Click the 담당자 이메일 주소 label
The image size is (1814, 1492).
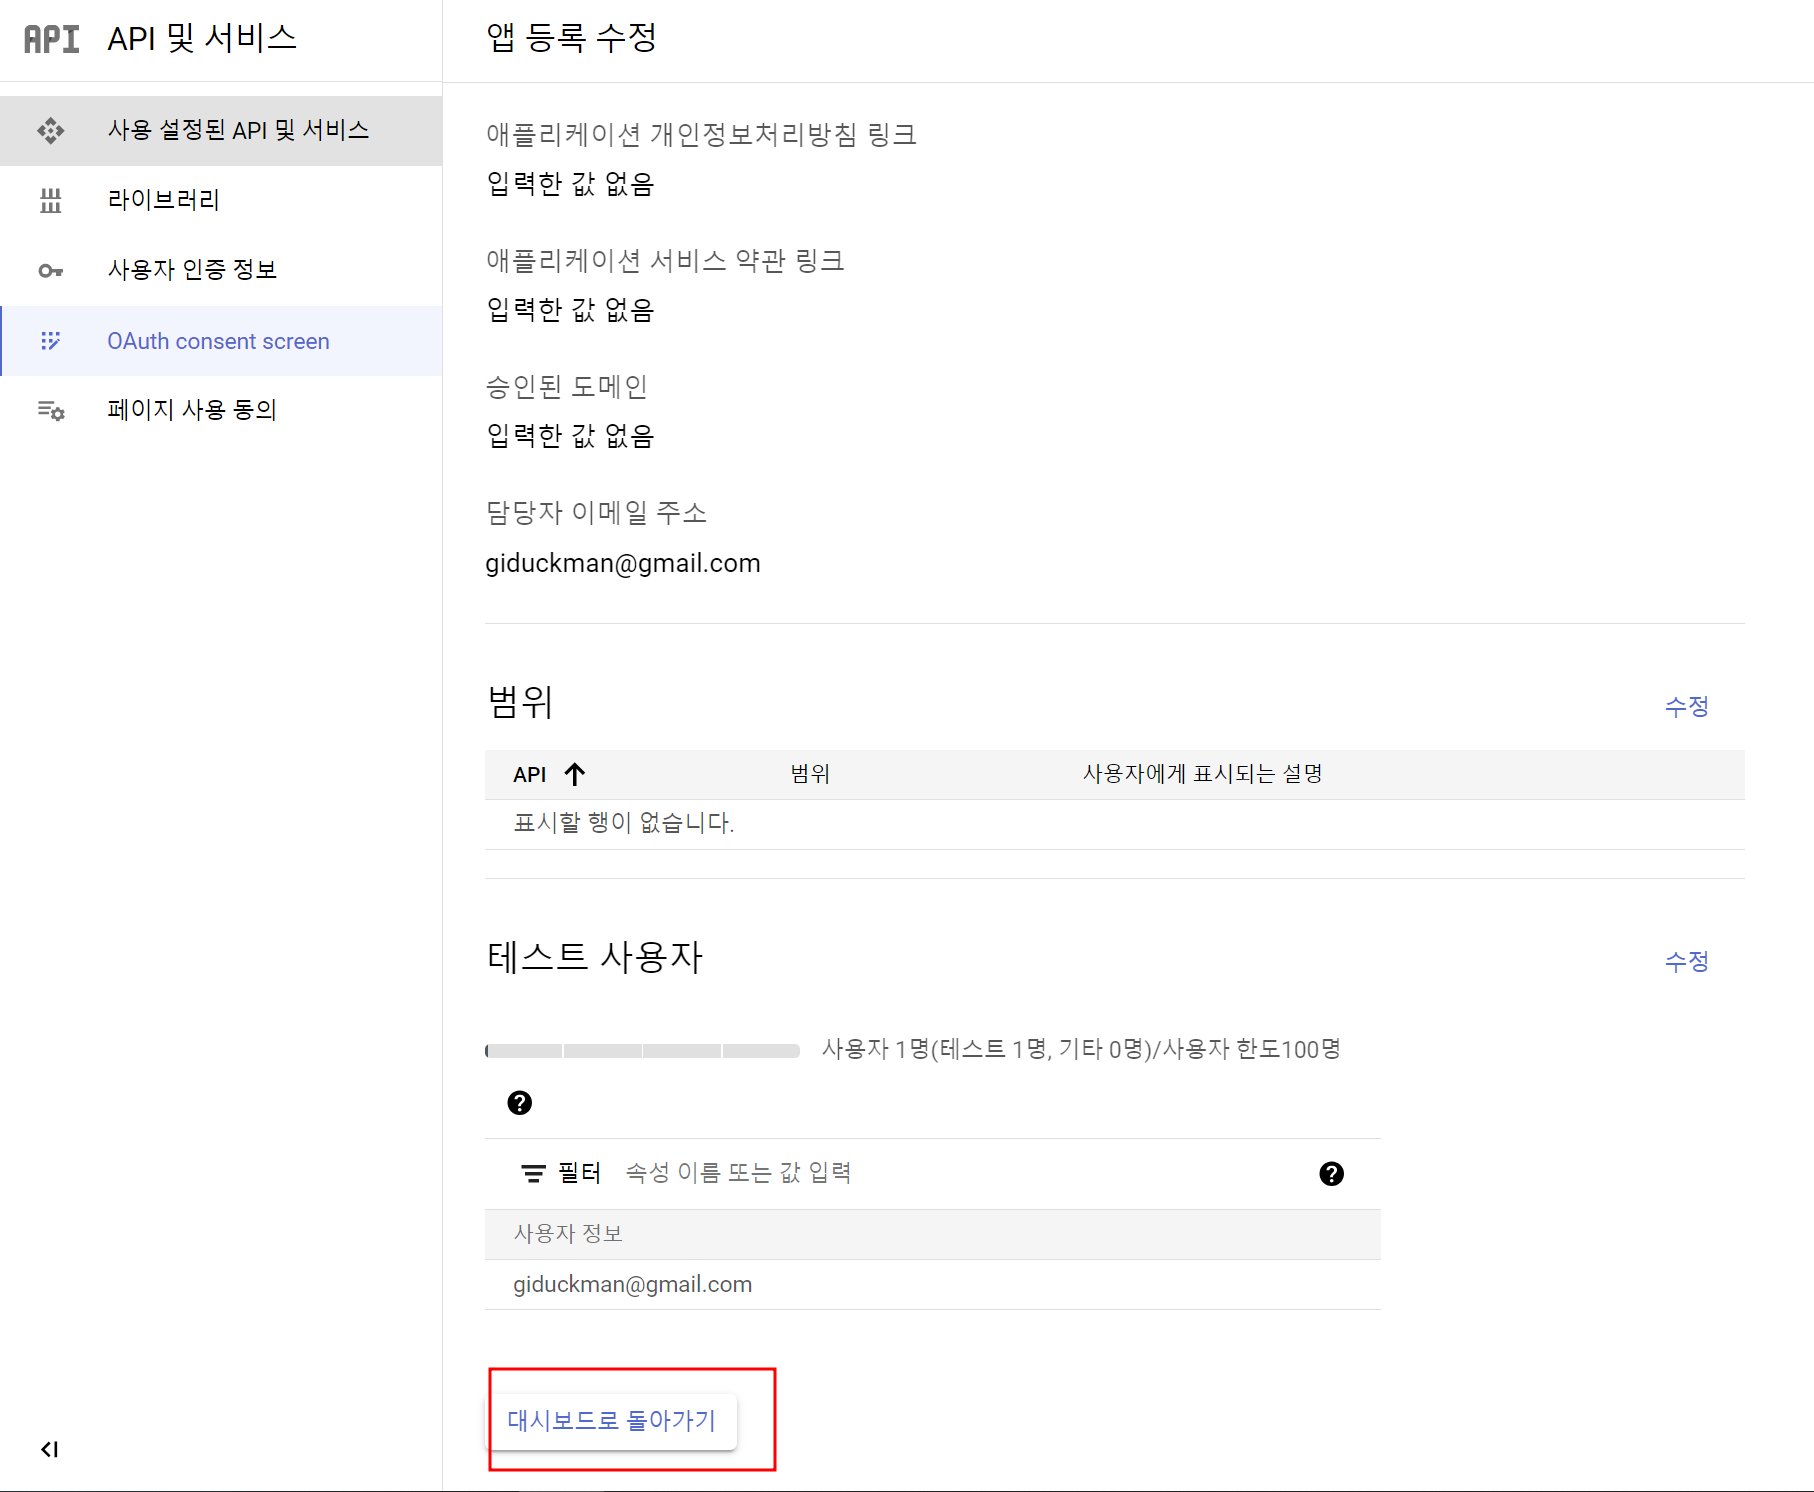pyautogui.click(x=597, y=513)
